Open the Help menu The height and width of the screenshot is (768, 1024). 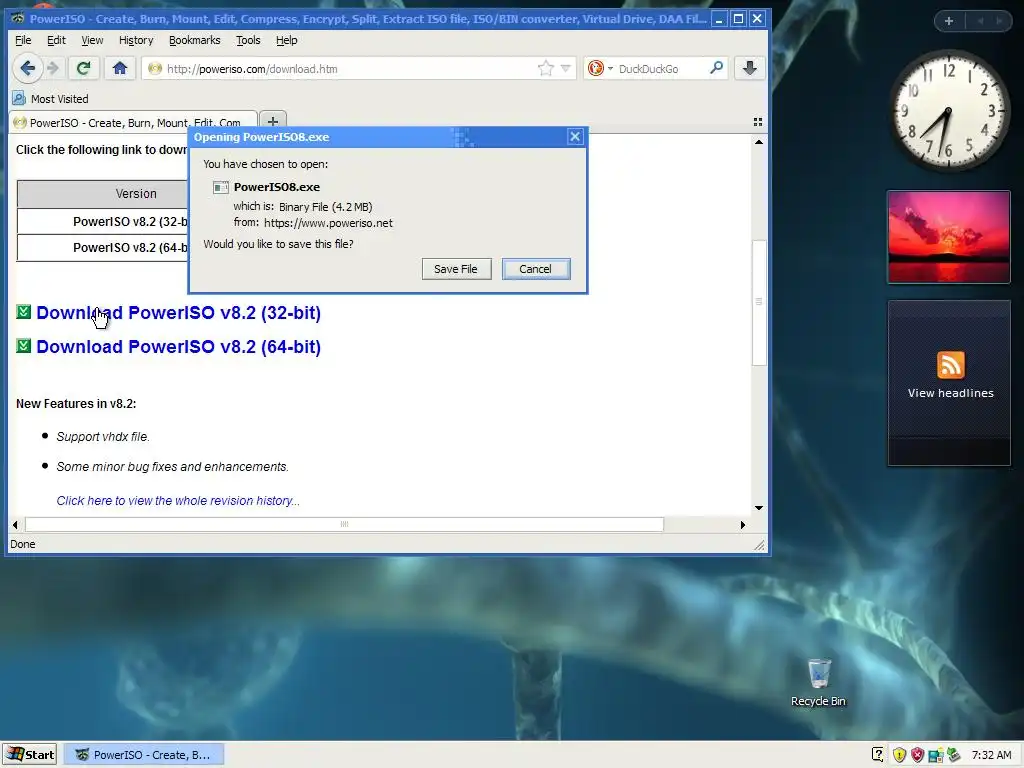tap(287, 40)
